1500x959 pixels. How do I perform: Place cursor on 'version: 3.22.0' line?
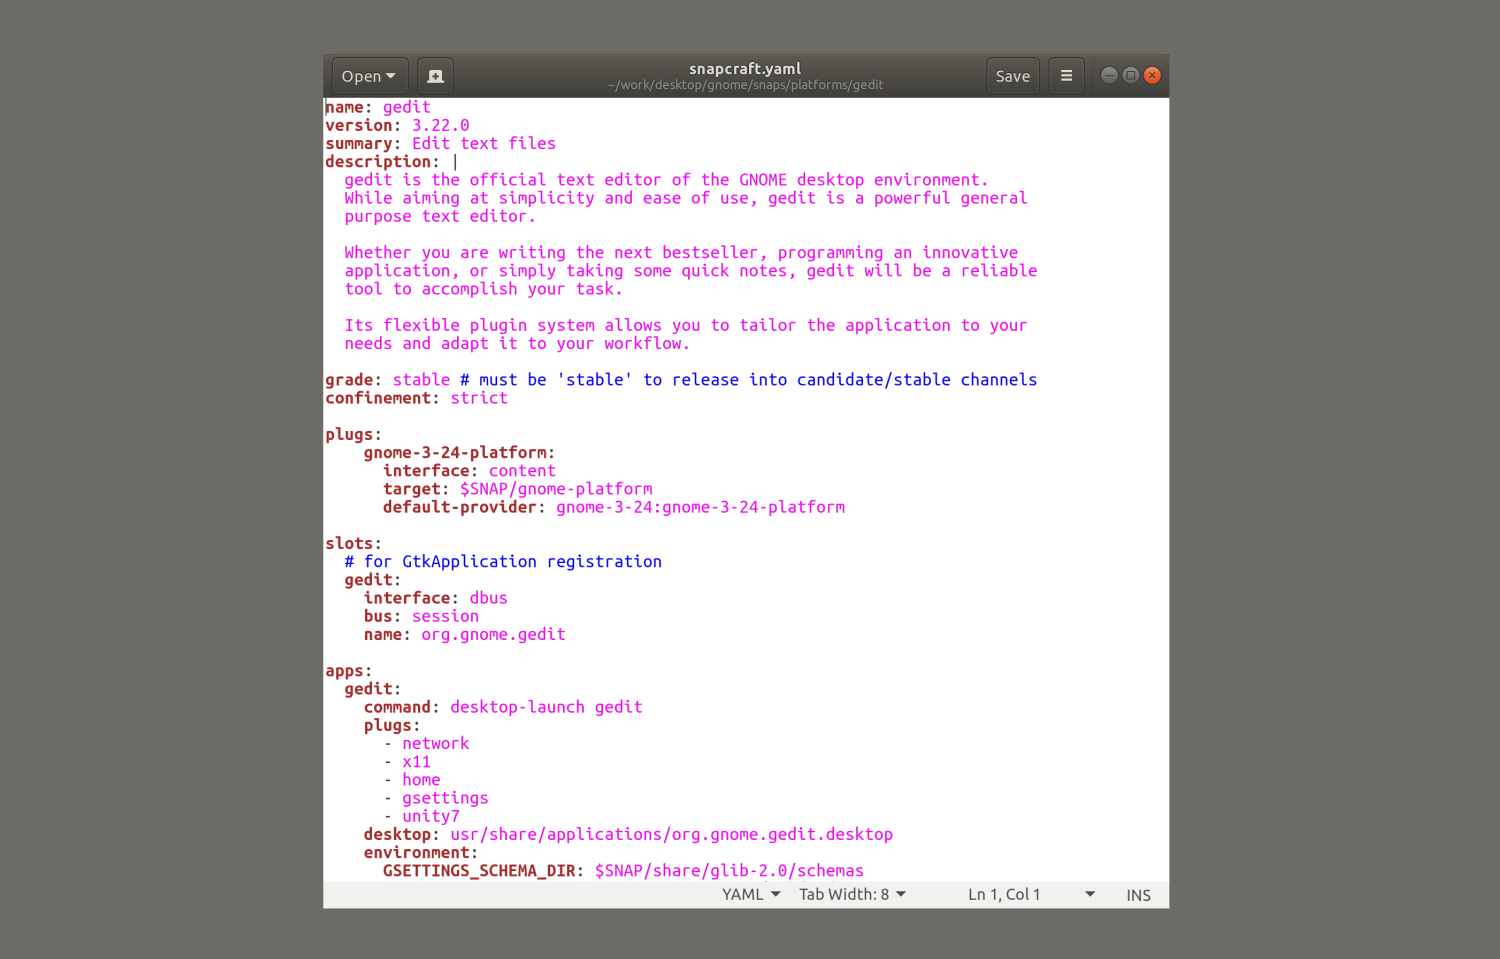click(x=397, y=125)
